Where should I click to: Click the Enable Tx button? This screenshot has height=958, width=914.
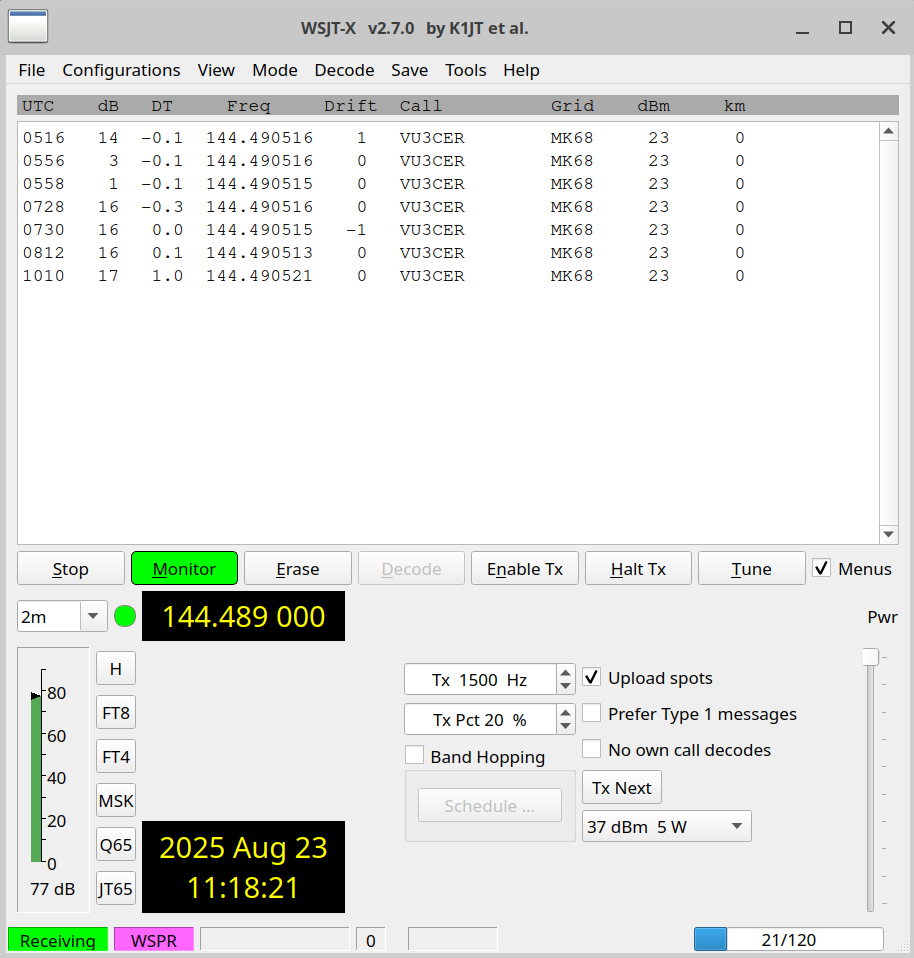point(525,569)
